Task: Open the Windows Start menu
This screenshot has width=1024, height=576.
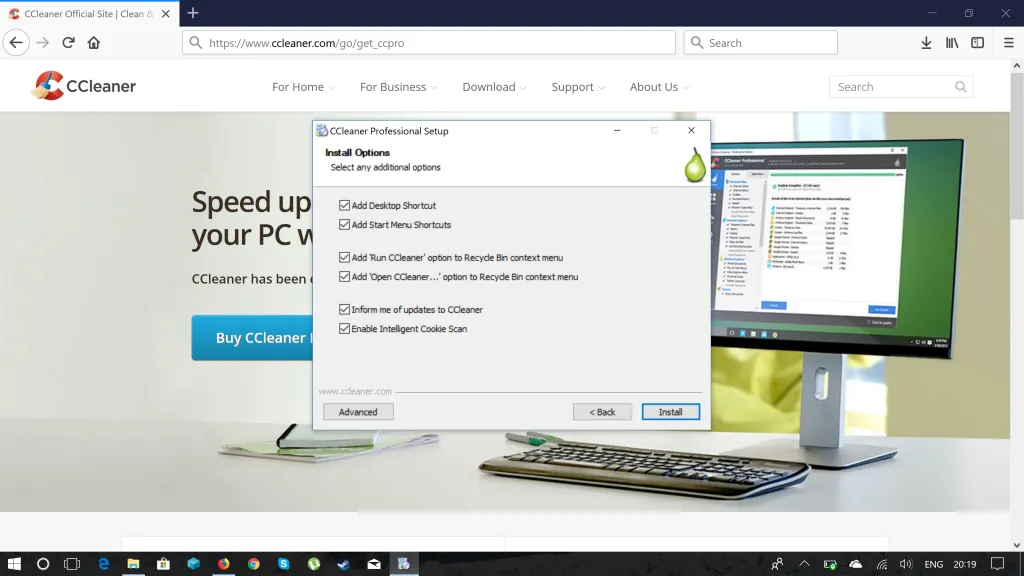Action: 14,564
